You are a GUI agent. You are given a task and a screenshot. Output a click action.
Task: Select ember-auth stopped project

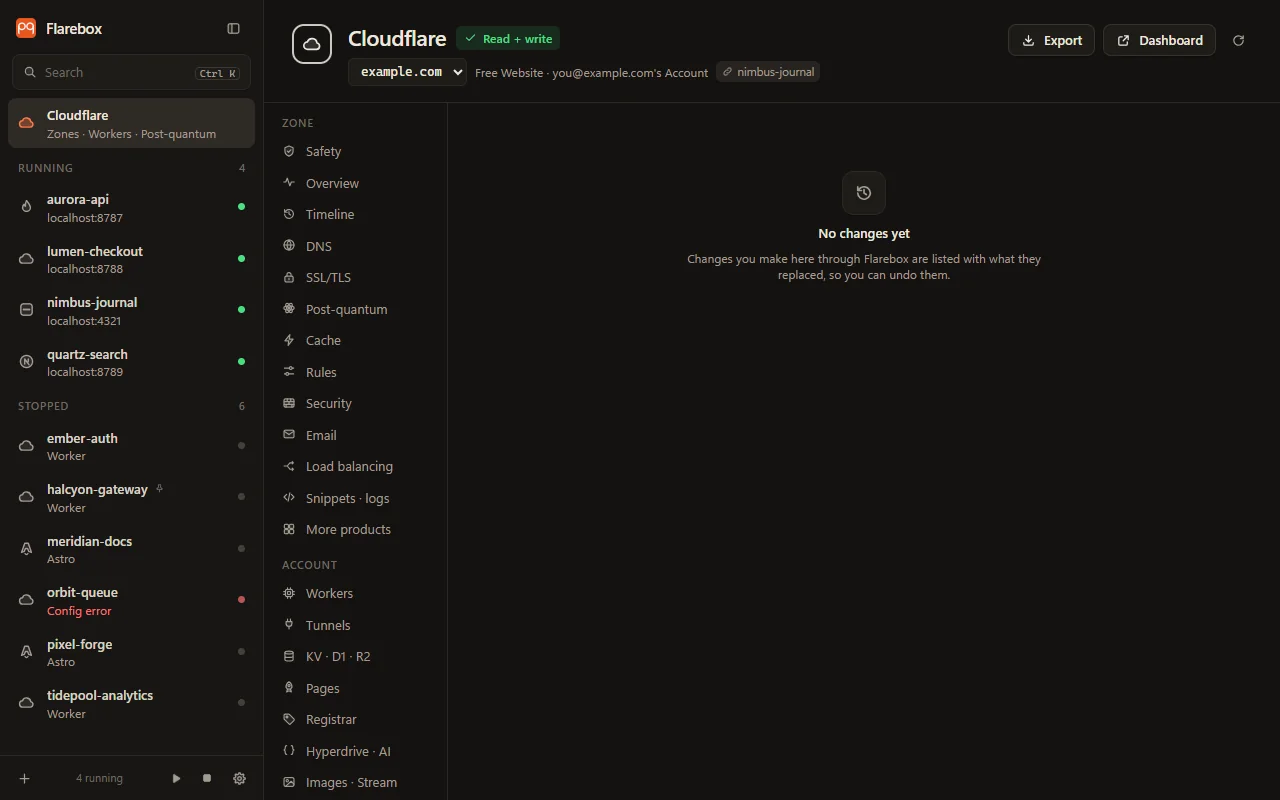click(x=131, y=446)
